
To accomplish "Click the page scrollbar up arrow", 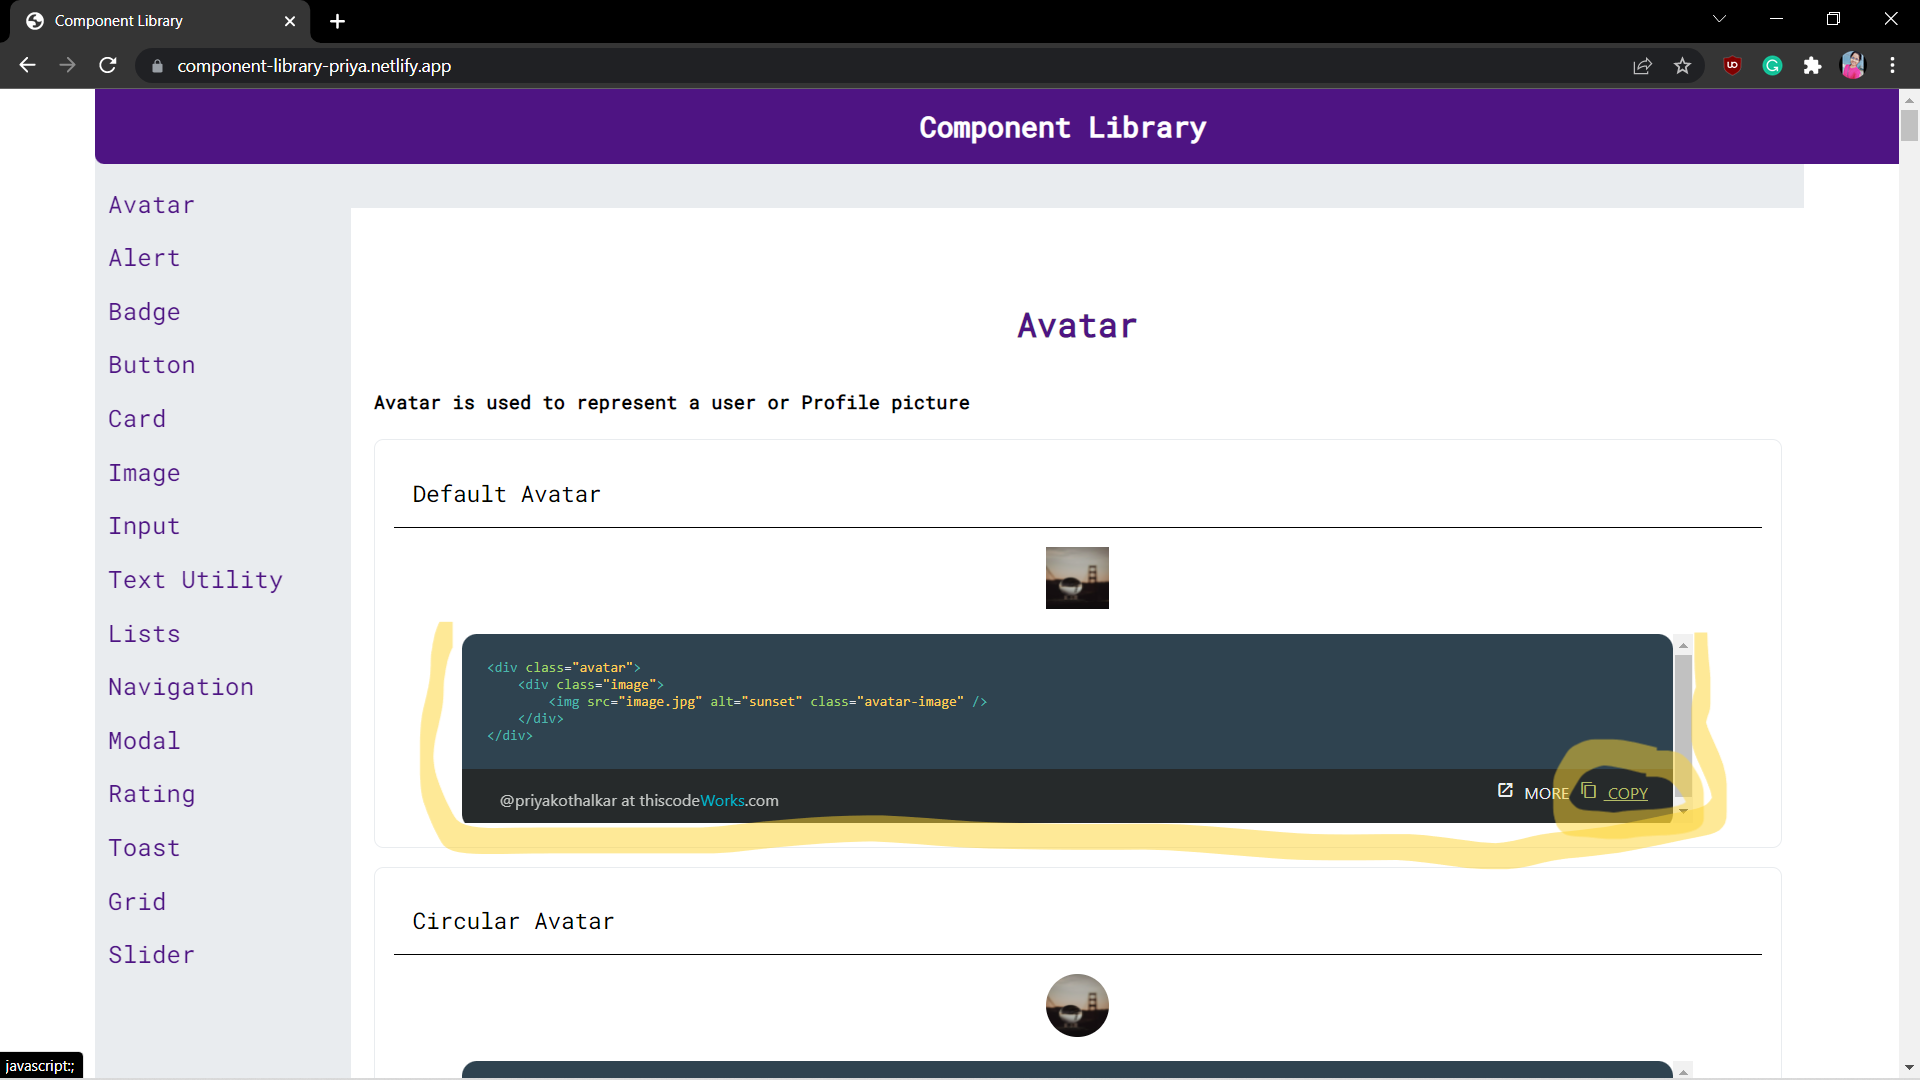I will point(1909,99).
